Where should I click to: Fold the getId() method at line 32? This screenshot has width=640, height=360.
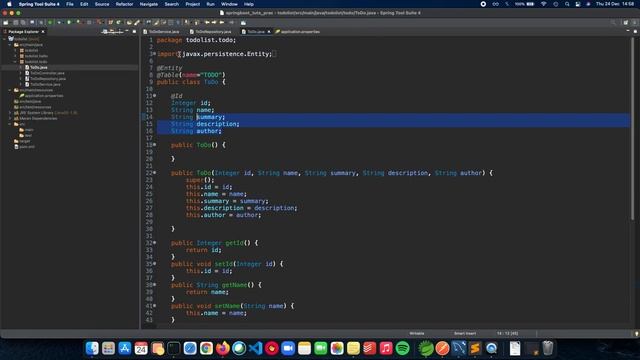pos(154,243)
